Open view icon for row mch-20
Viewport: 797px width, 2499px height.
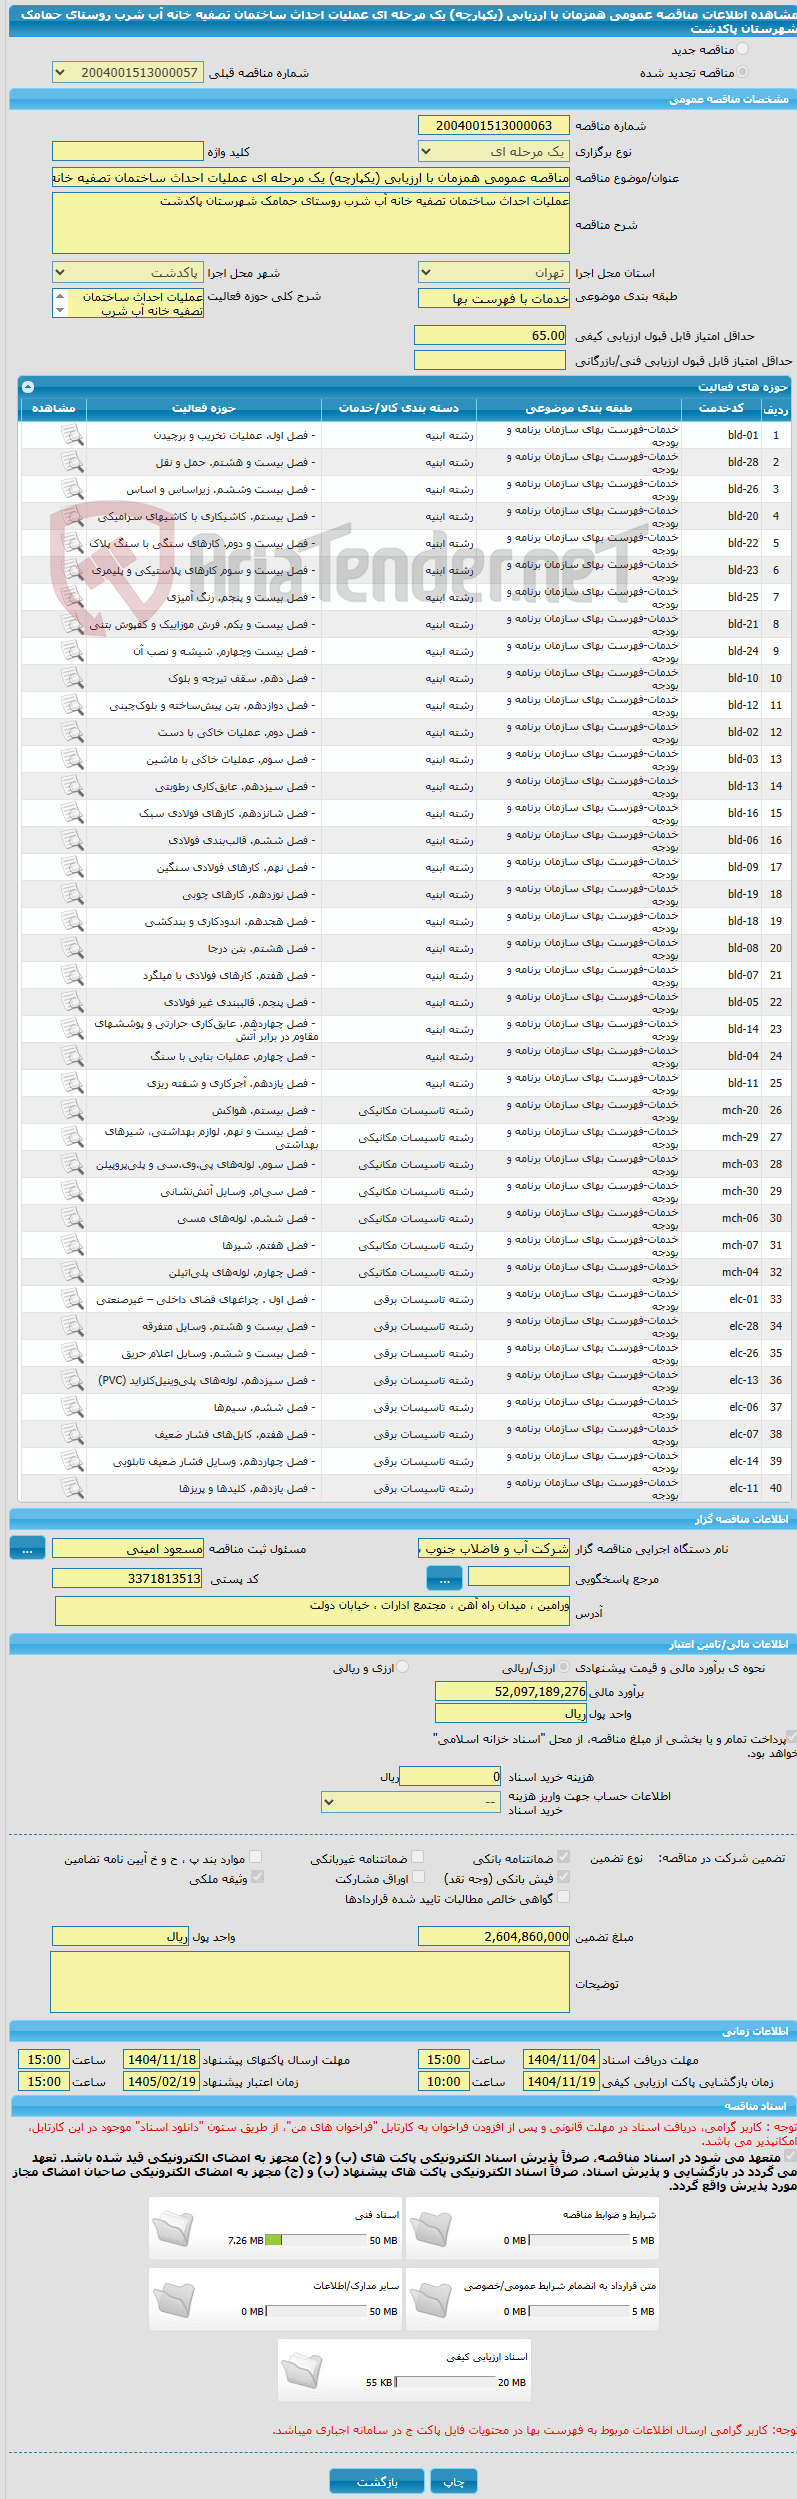pyautogui.click(x=72, y=1110)
